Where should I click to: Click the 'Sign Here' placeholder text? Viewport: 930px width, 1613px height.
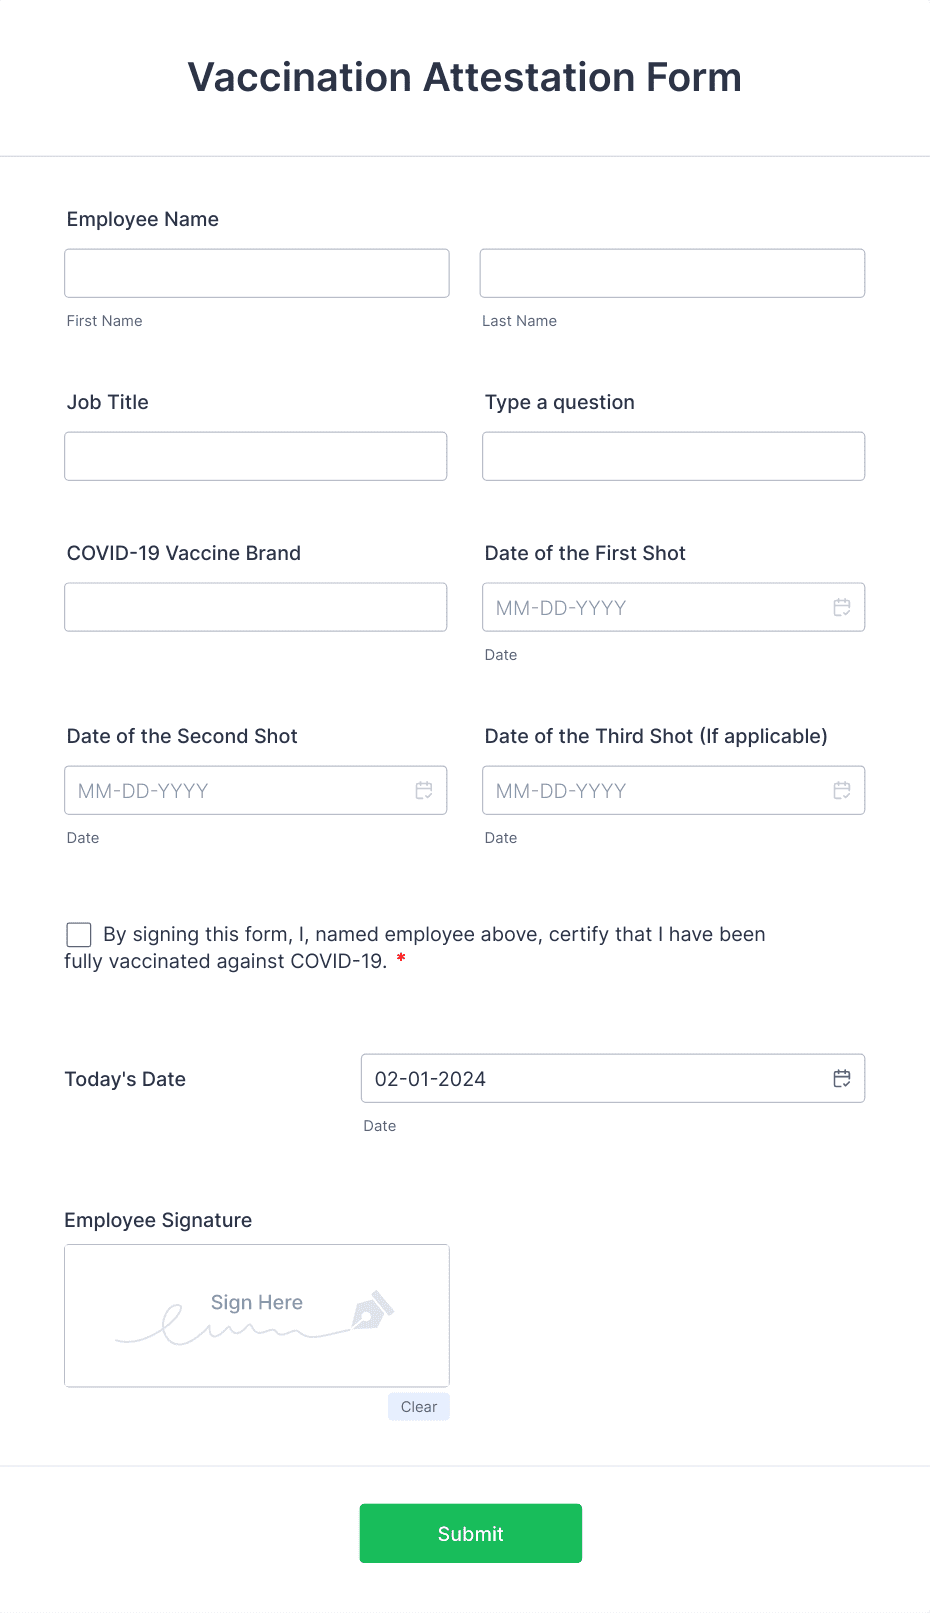256,1301
